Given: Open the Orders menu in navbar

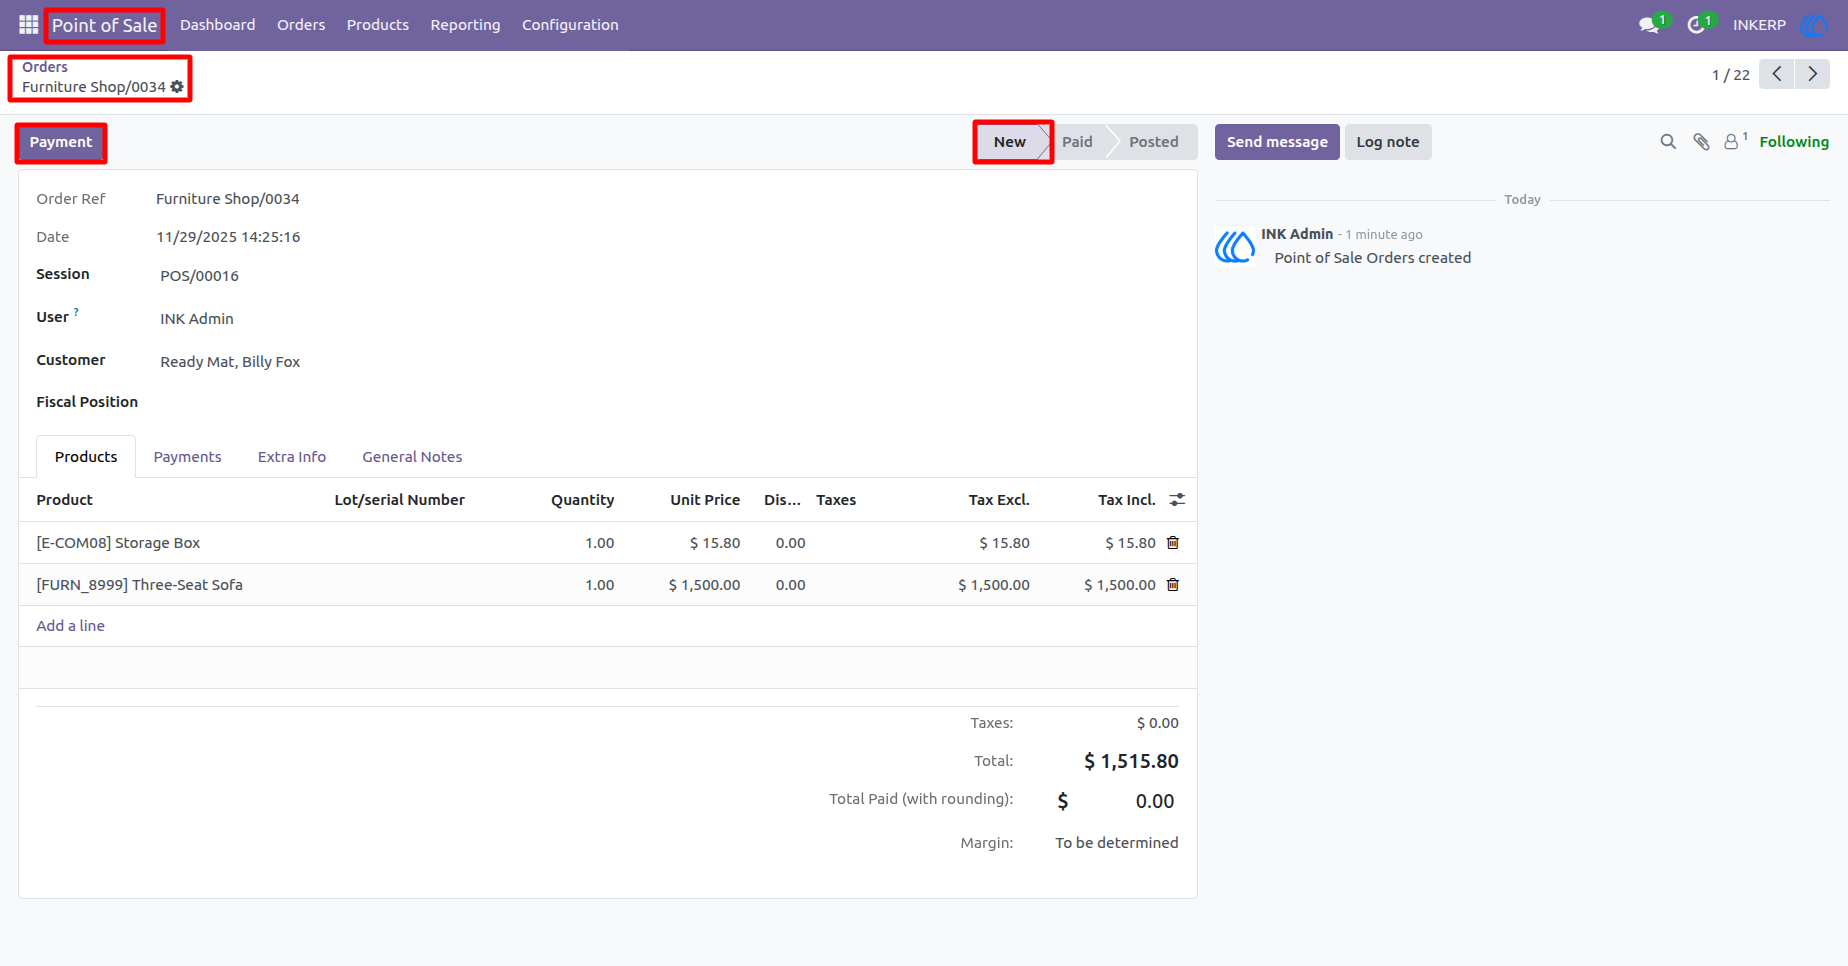Looking at the screenshot, I should (301, 25).
